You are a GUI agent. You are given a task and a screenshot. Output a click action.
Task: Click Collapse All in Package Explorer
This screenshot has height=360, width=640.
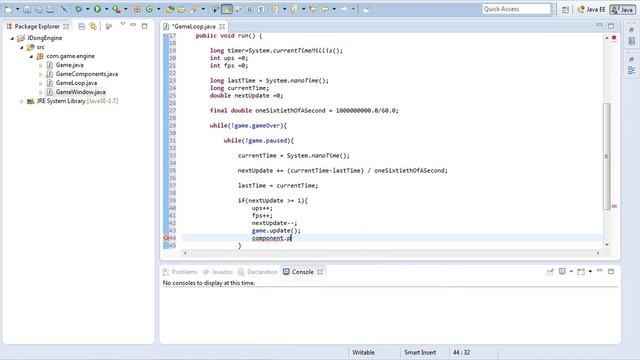pos(82,26)
